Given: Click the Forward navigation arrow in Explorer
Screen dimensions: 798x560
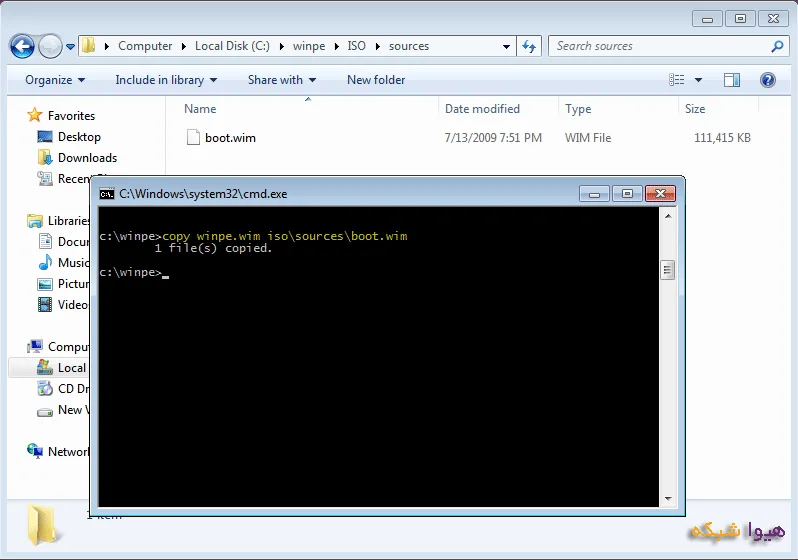Looking at the screenshot, I should click(x=50, y=47).
